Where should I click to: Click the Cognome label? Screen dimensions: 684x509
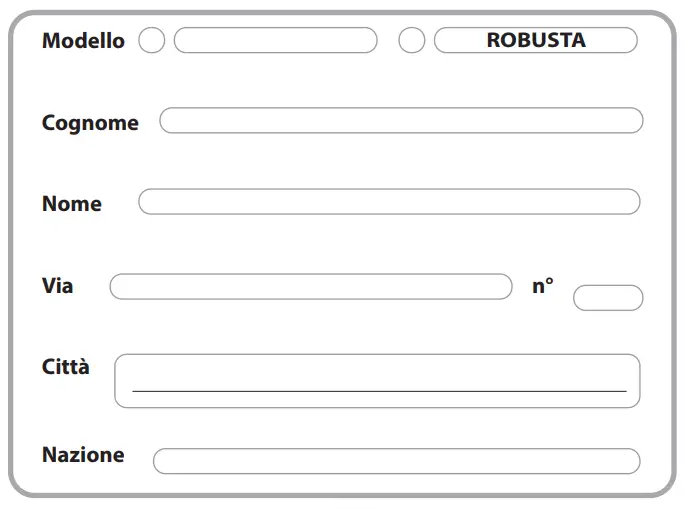pos(90,123)
